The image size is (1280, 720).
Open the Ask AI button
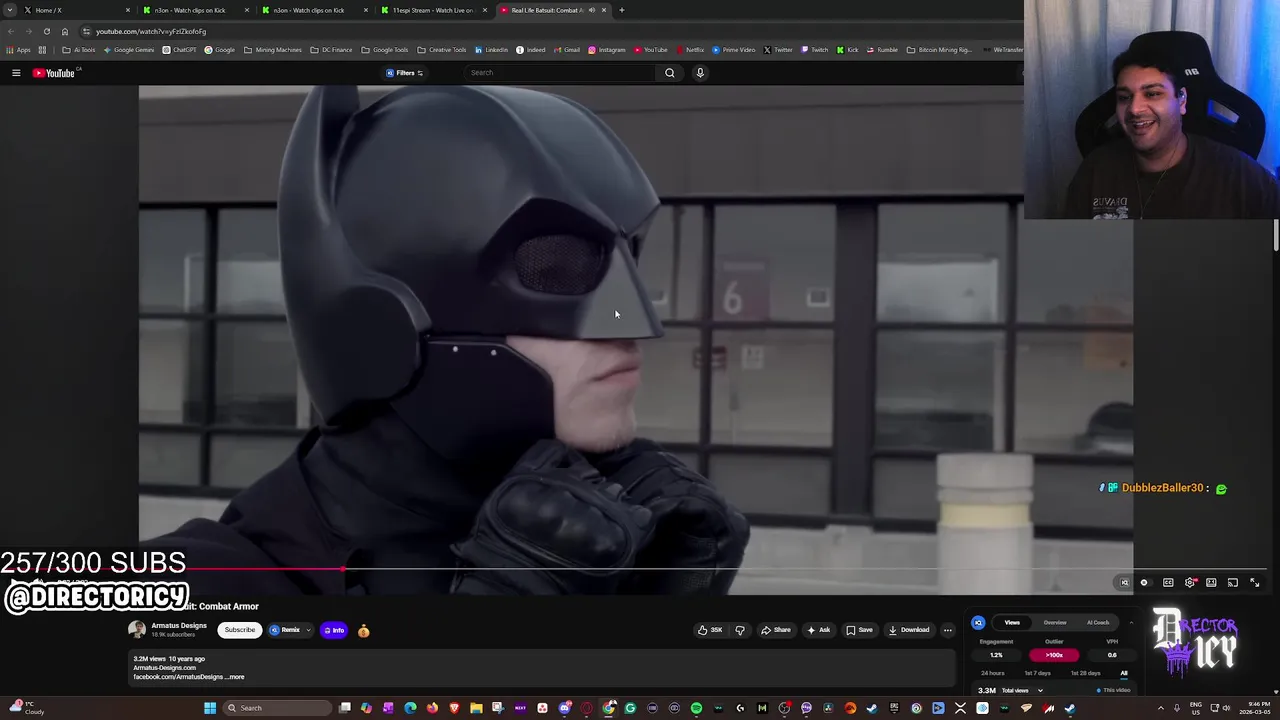click(819, 630)
